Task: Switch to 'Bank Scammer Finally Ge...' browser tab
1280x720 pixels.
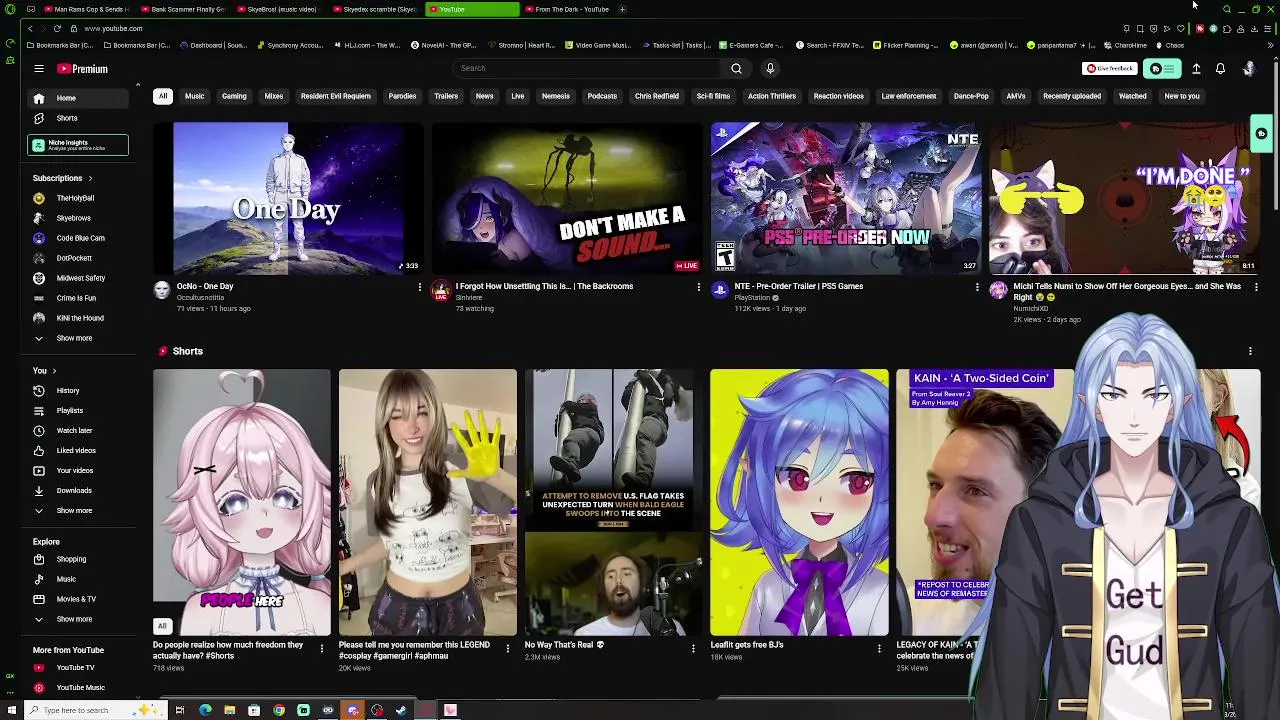Action: coord(185,9)
